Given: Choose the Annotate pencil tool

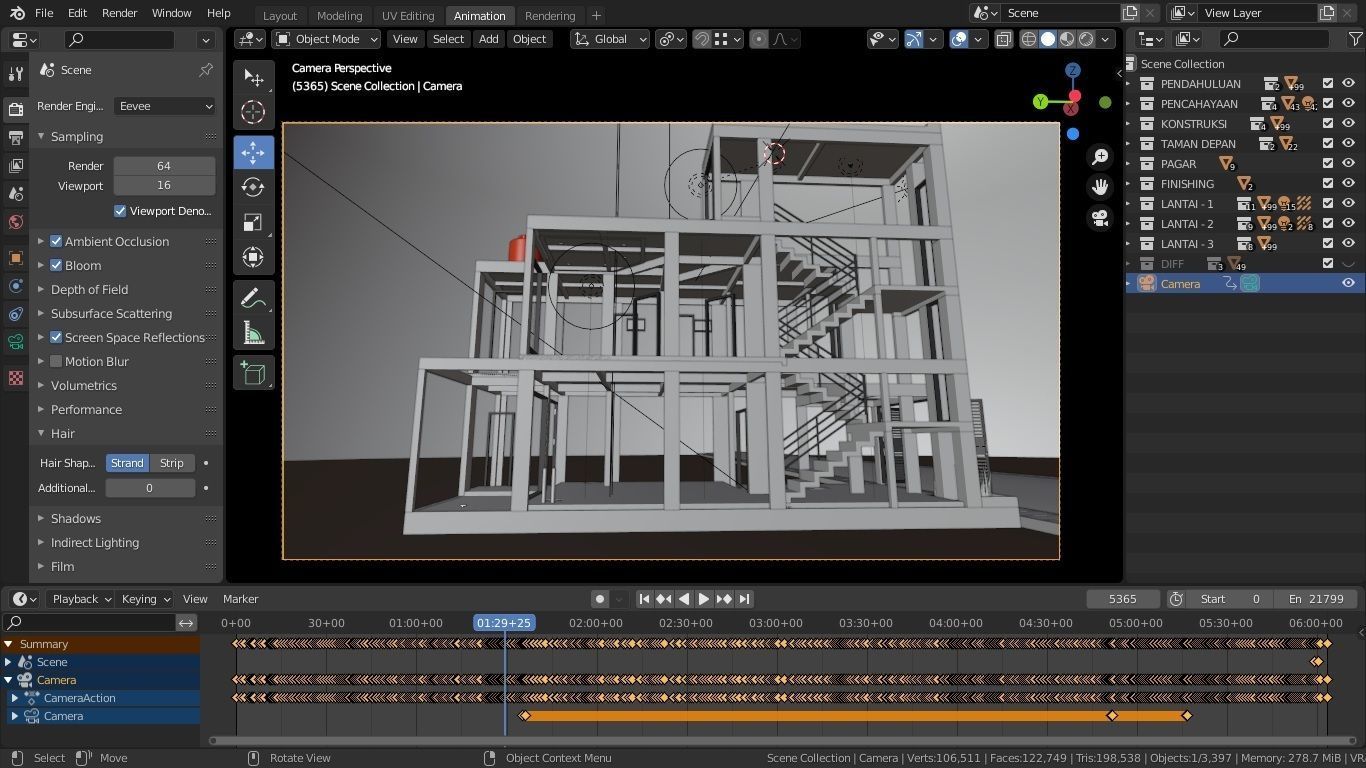Looking at the screenshot, I should (253, 298).
